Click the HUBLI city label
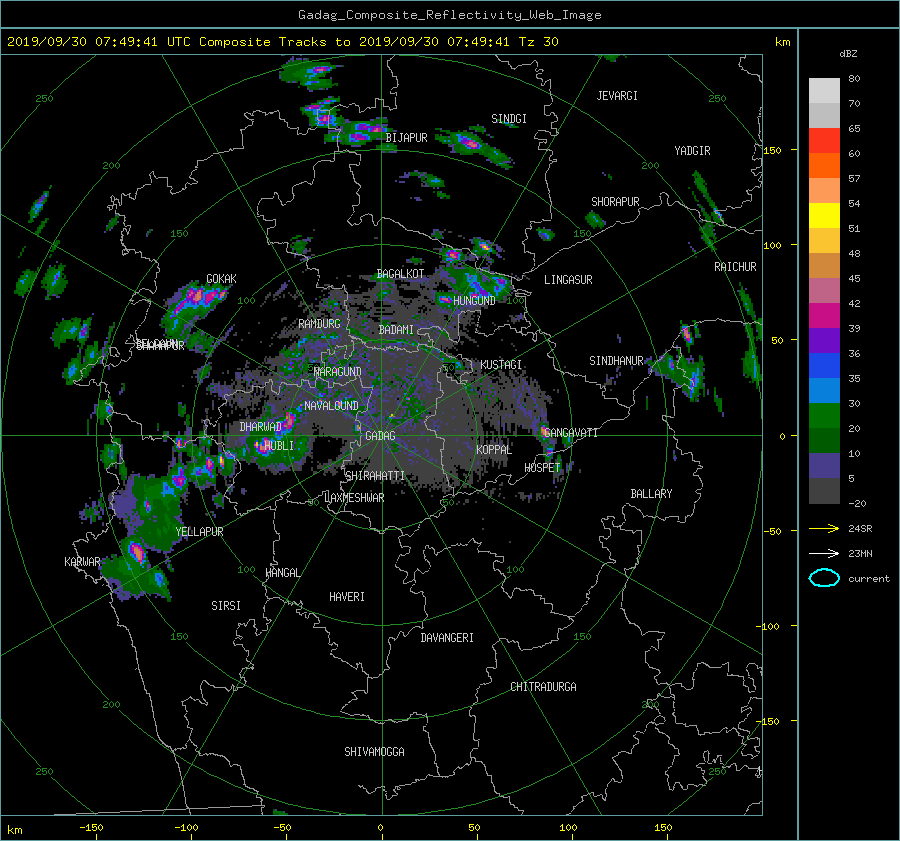This screenshot has height=841, width=900. point(279,445)
